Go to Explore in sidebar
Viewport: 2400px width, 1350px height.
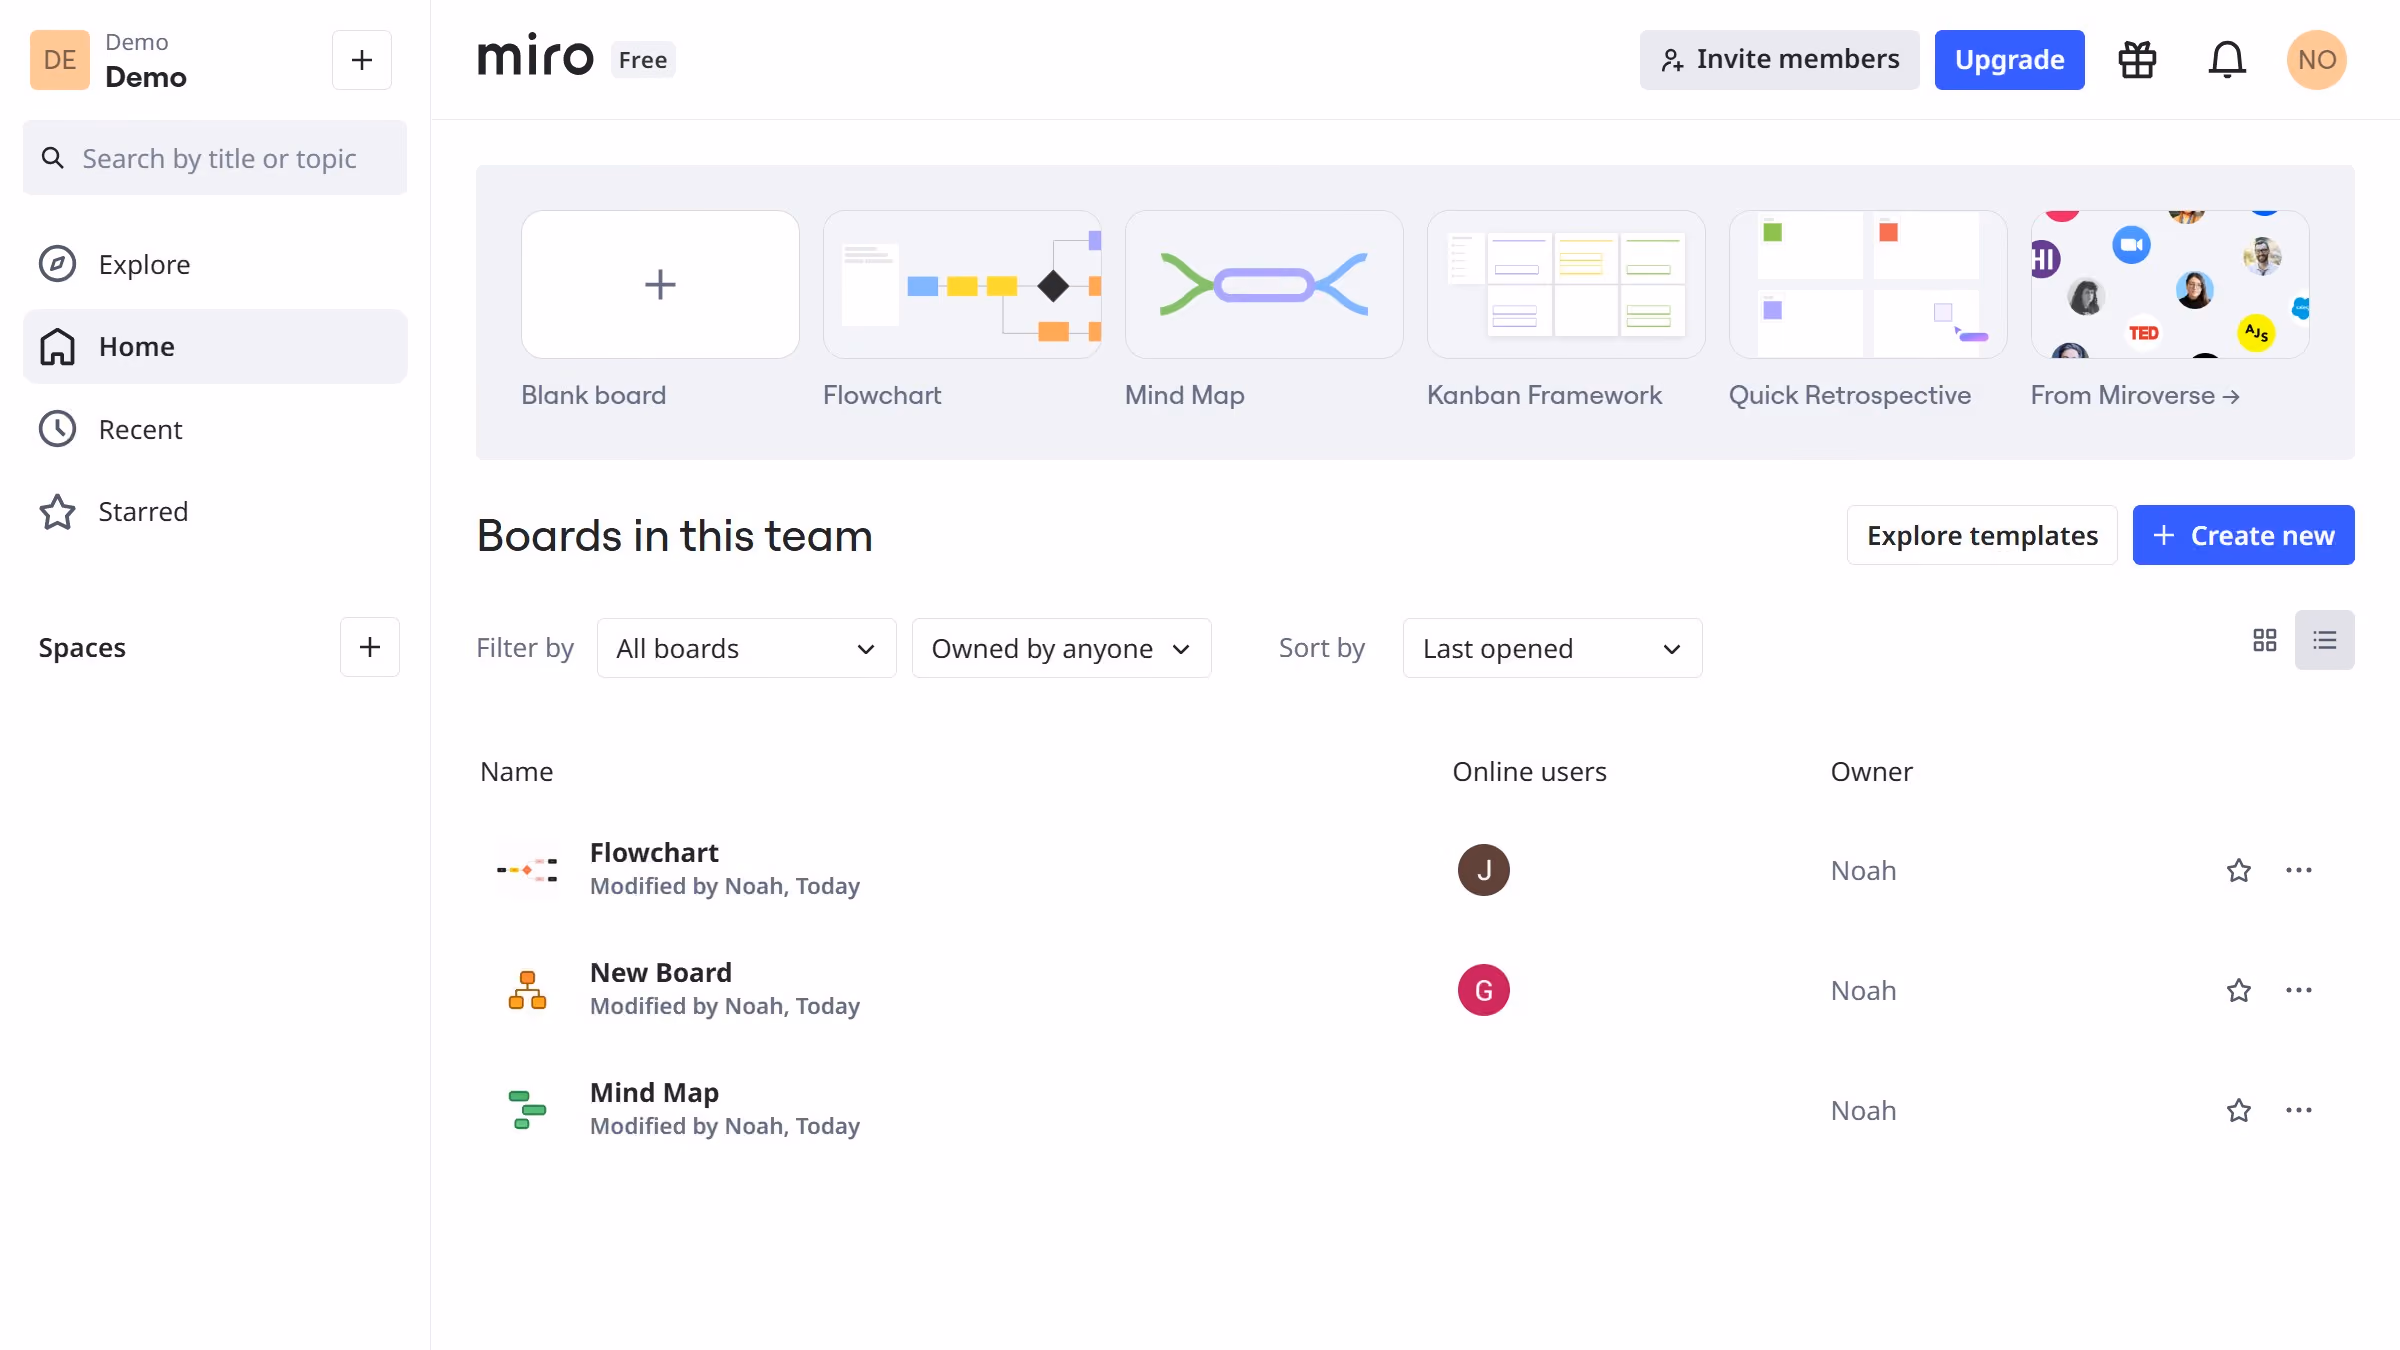215,264
